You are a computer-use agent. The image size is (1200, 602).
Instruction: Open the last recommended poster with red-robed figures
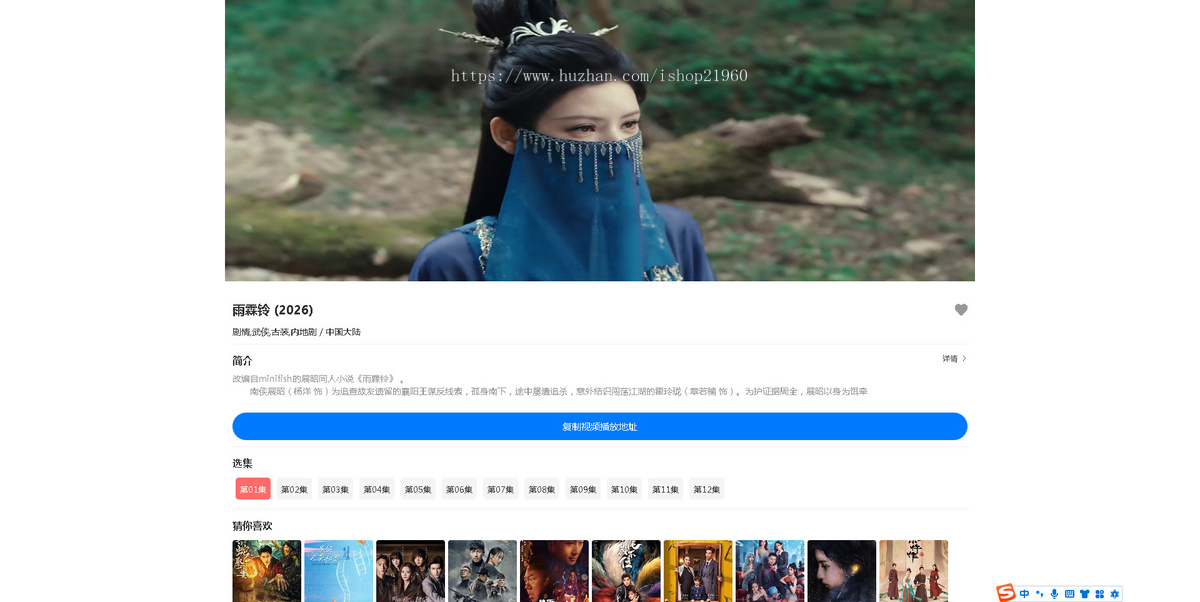click(914, 571)
